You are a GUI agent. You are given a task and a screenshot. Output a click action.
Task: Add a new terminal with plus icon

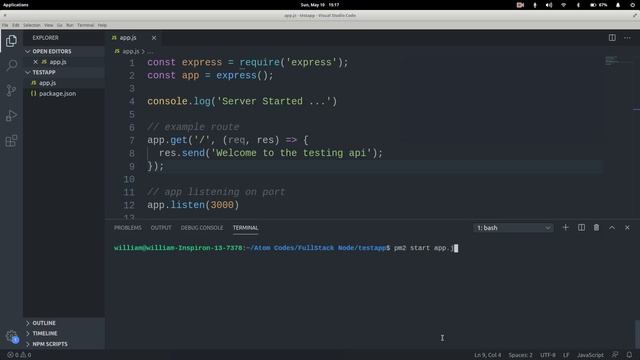click(x=565, y=227)
